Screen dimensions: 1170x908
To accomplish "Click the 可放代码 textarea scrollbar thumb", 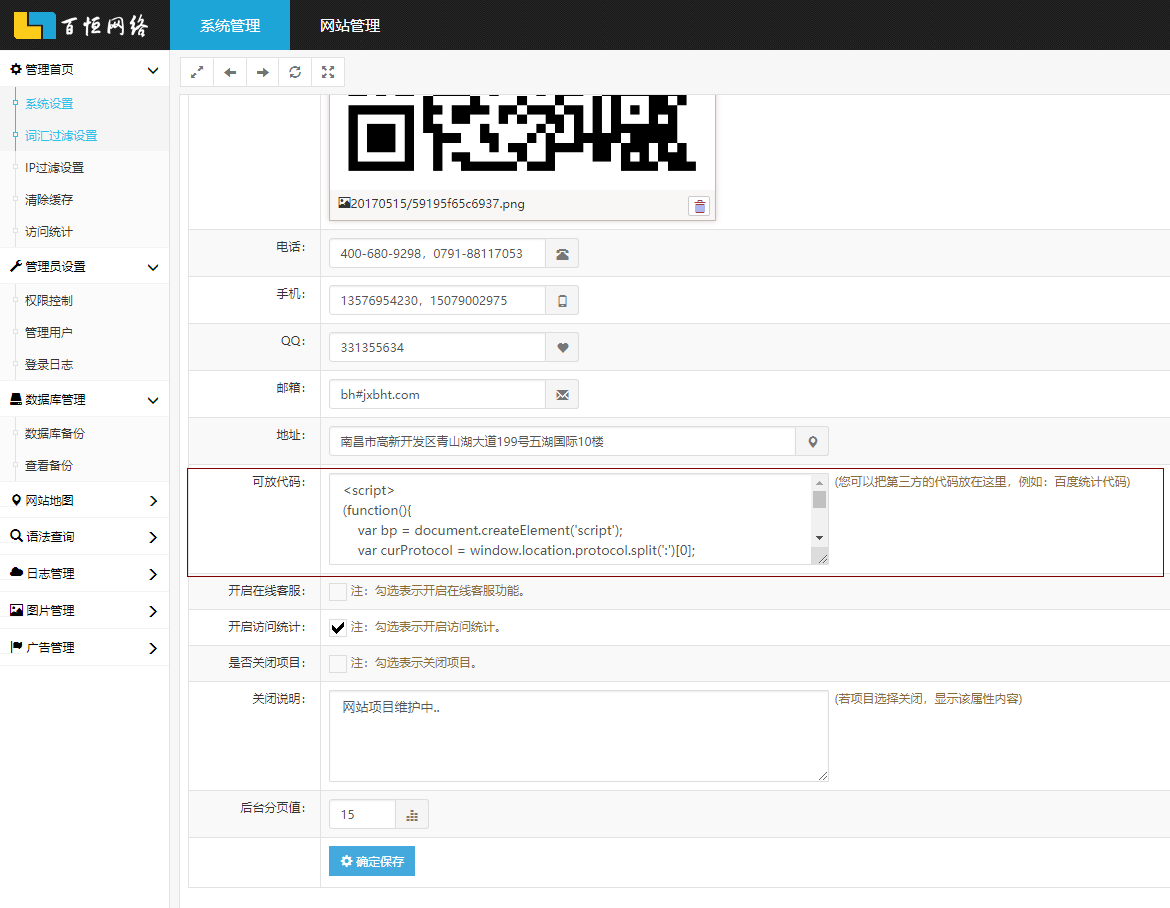I will [819, 499].
